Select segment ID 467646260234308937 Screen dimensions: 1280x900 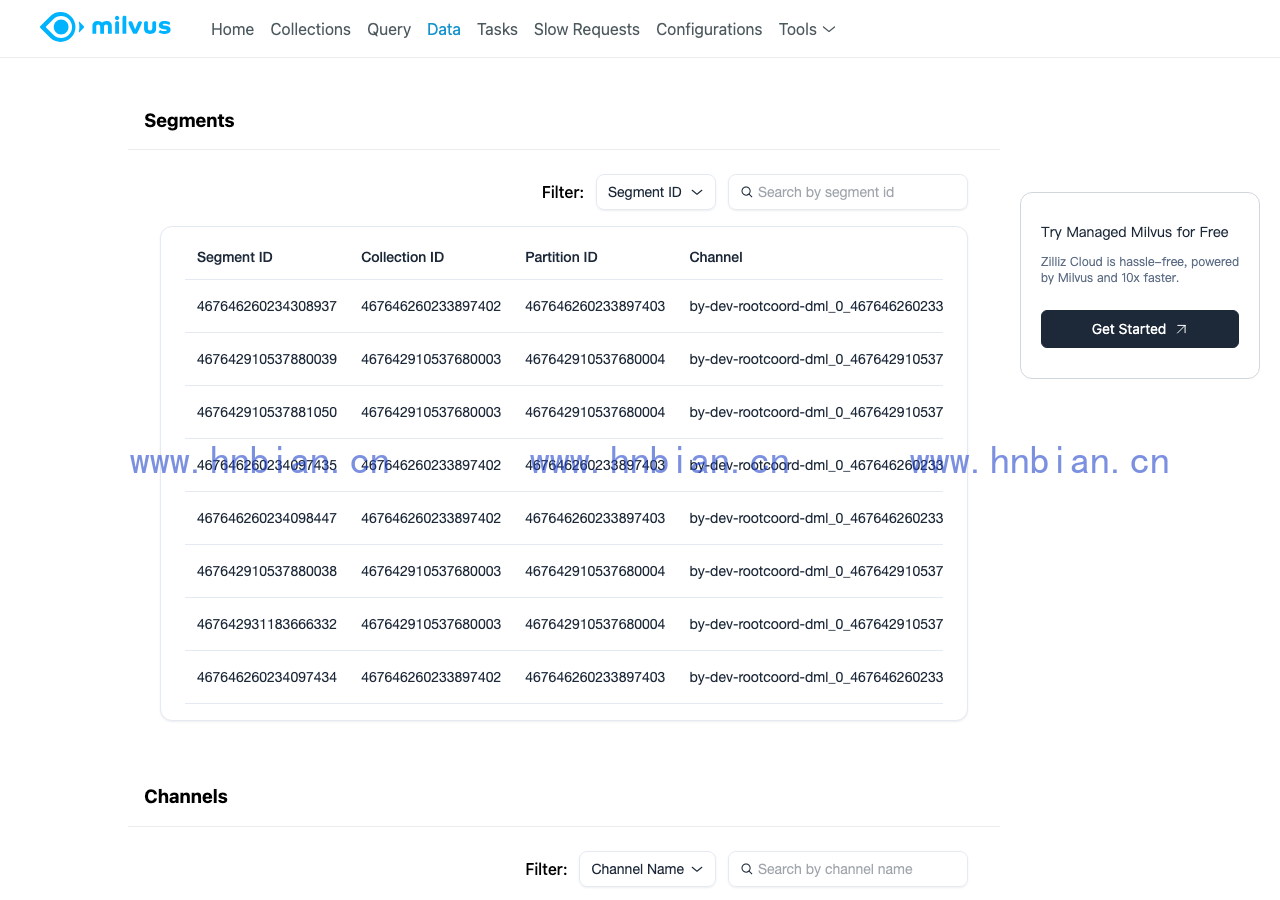point(267,306)
